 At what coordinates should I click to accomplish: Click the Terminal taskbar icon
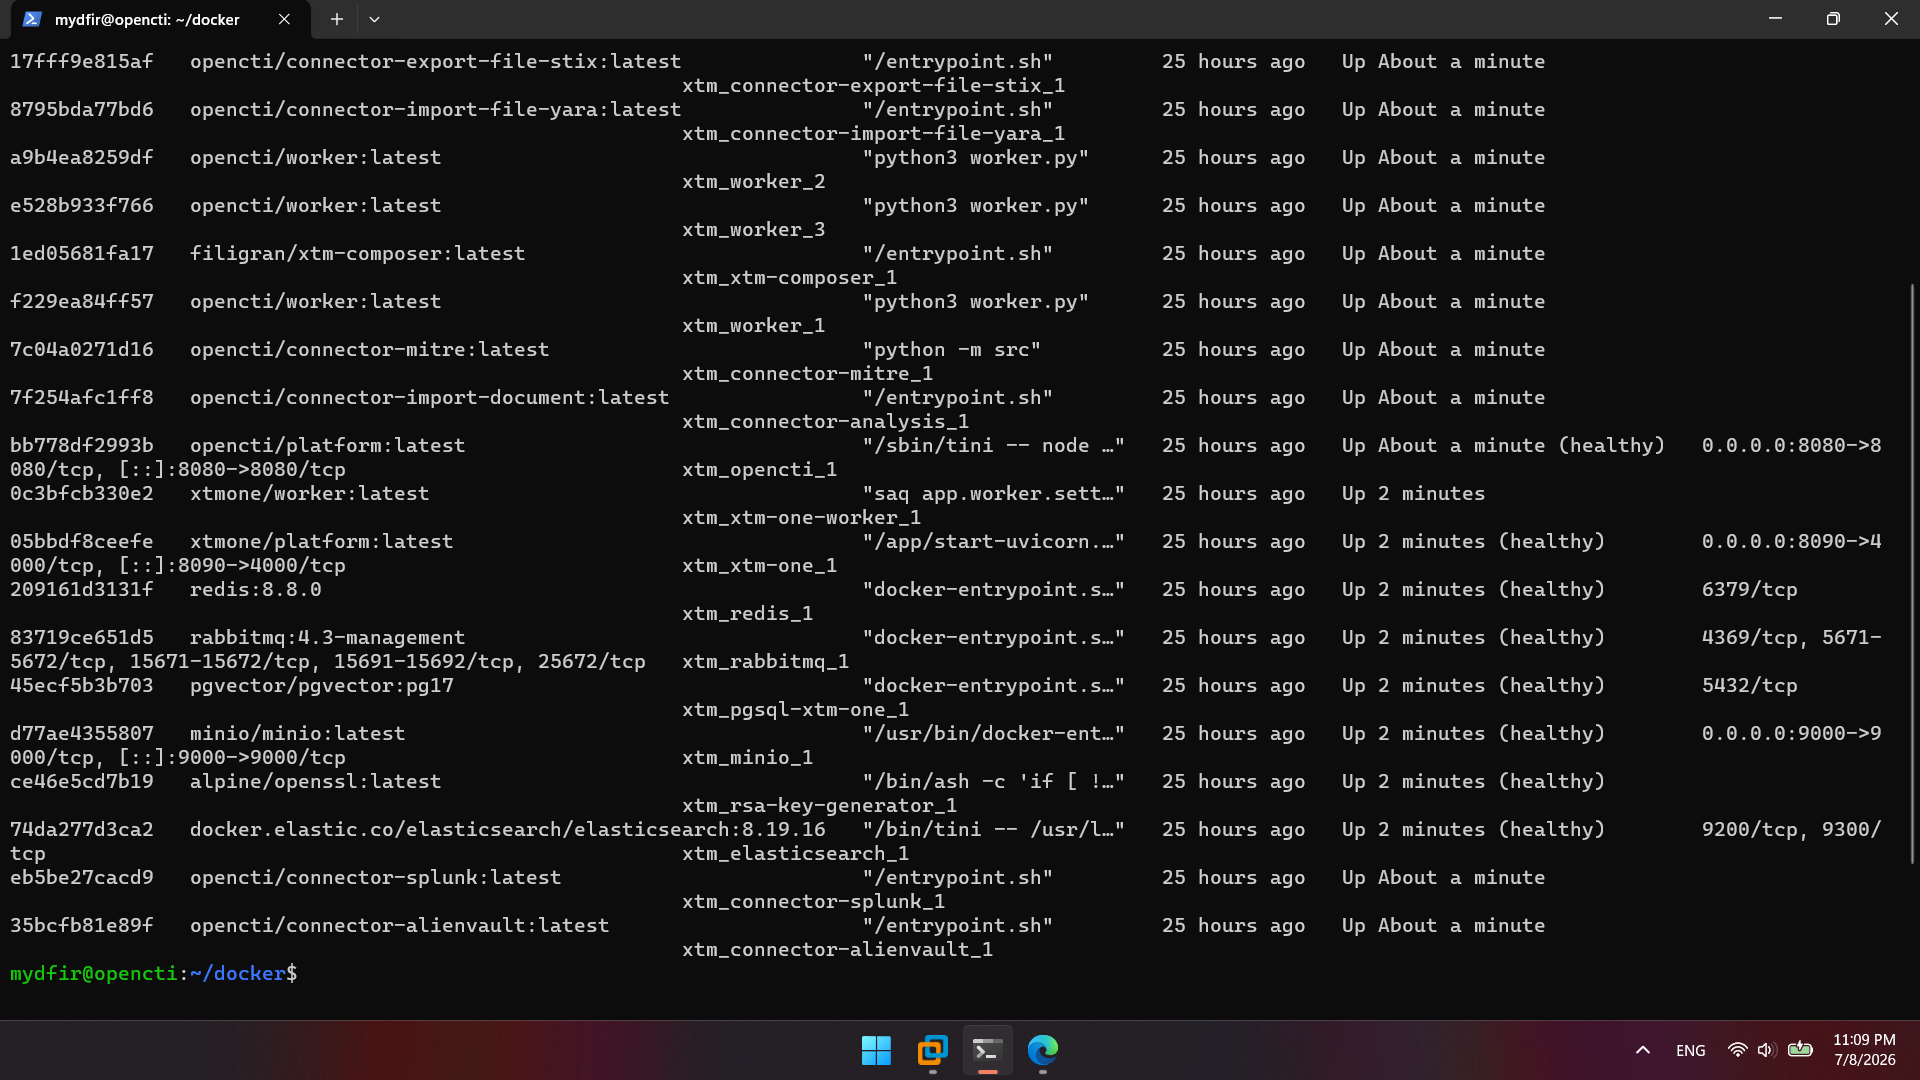(987, 1050)
